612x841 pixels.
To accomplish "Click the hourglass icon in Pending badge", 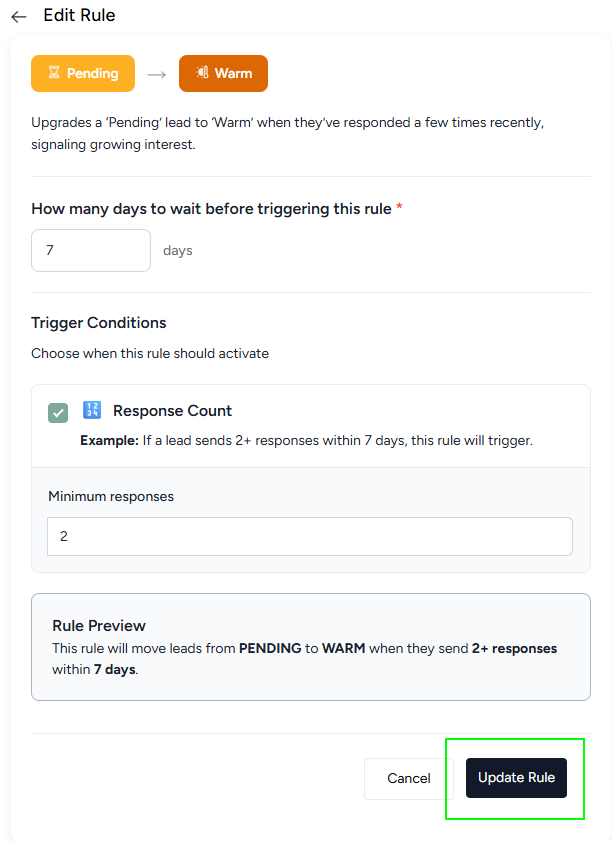I will coord(54,73).
